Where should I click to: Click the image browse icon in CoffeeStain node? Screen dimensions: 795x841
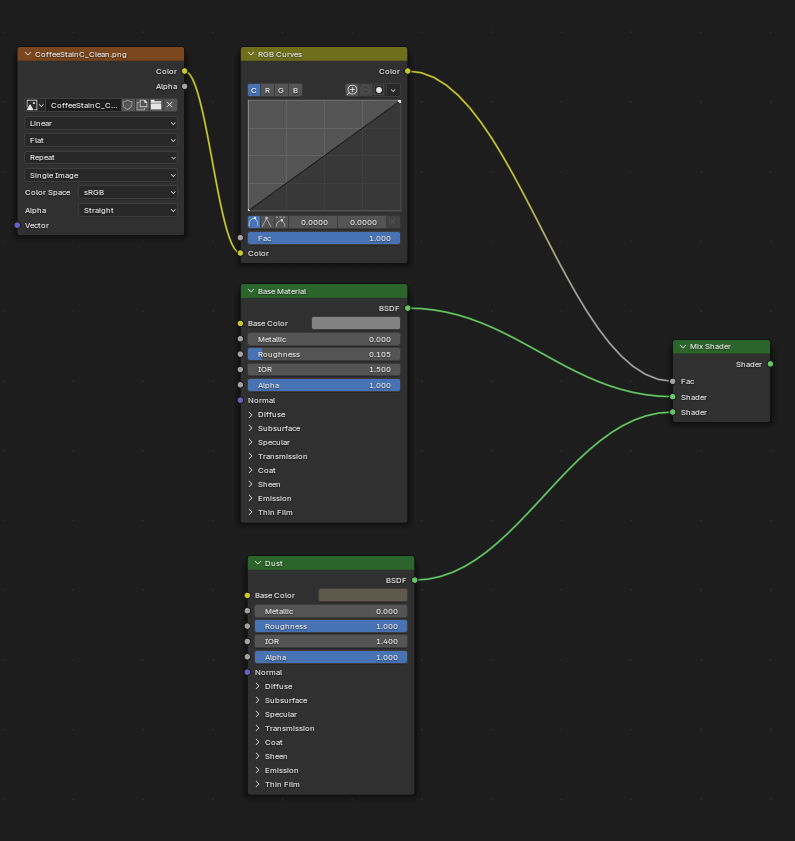pos(35,105)
